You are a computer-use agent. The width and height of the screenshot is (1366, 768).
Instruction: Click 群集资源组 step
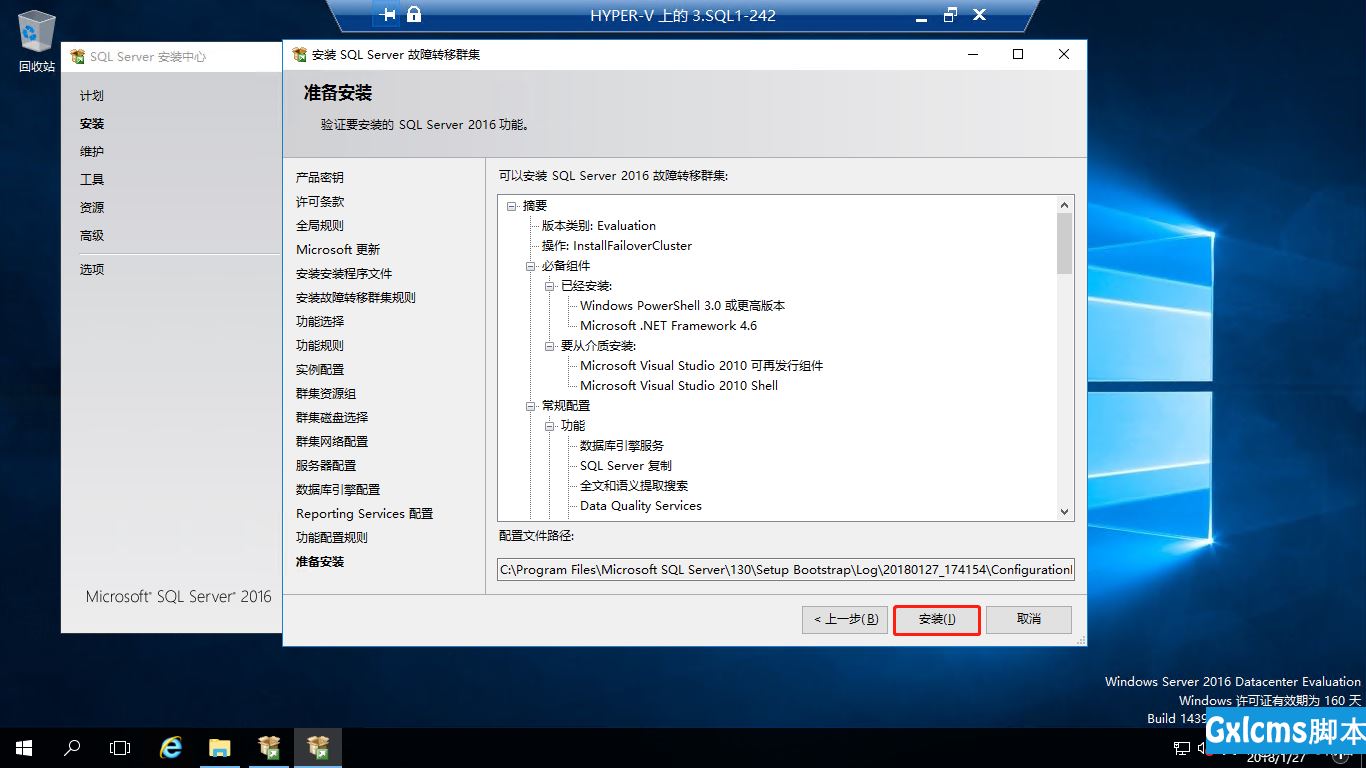326,393
